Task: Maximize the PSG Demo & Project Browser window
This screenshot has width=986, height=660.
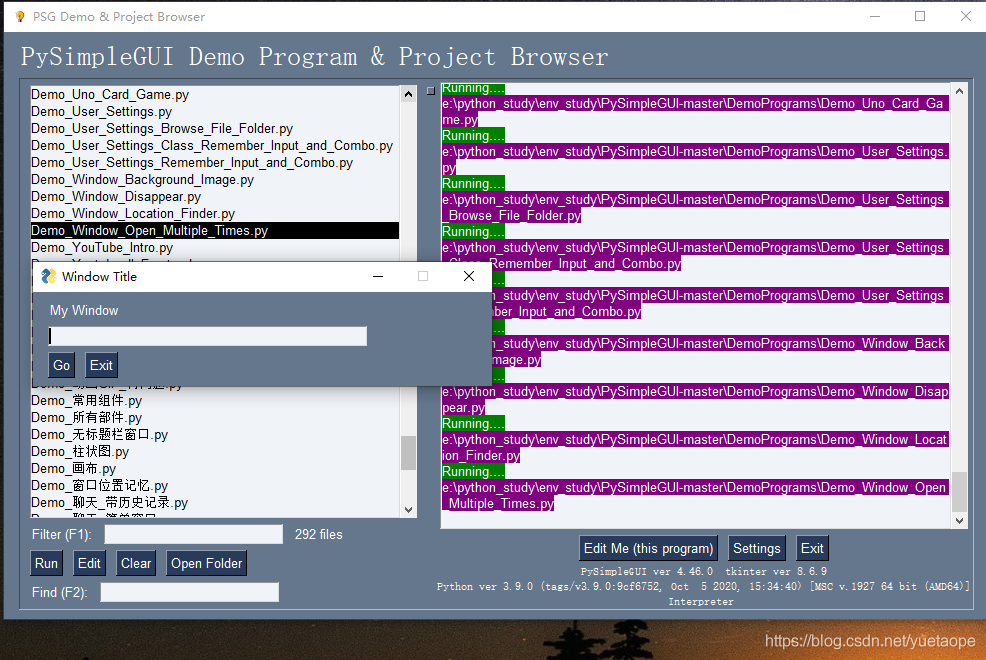Action: coord(920,16)
